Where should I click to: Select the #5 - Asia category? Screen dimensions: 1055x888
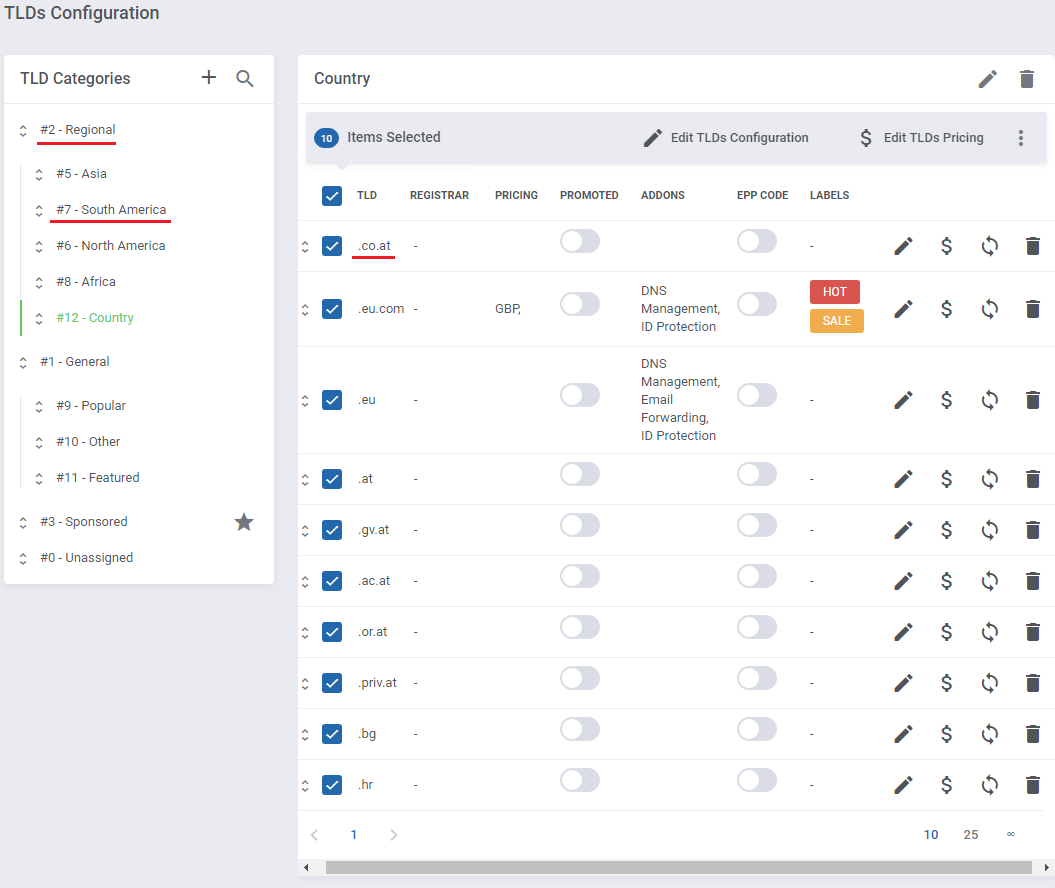[x=81, y=174]
